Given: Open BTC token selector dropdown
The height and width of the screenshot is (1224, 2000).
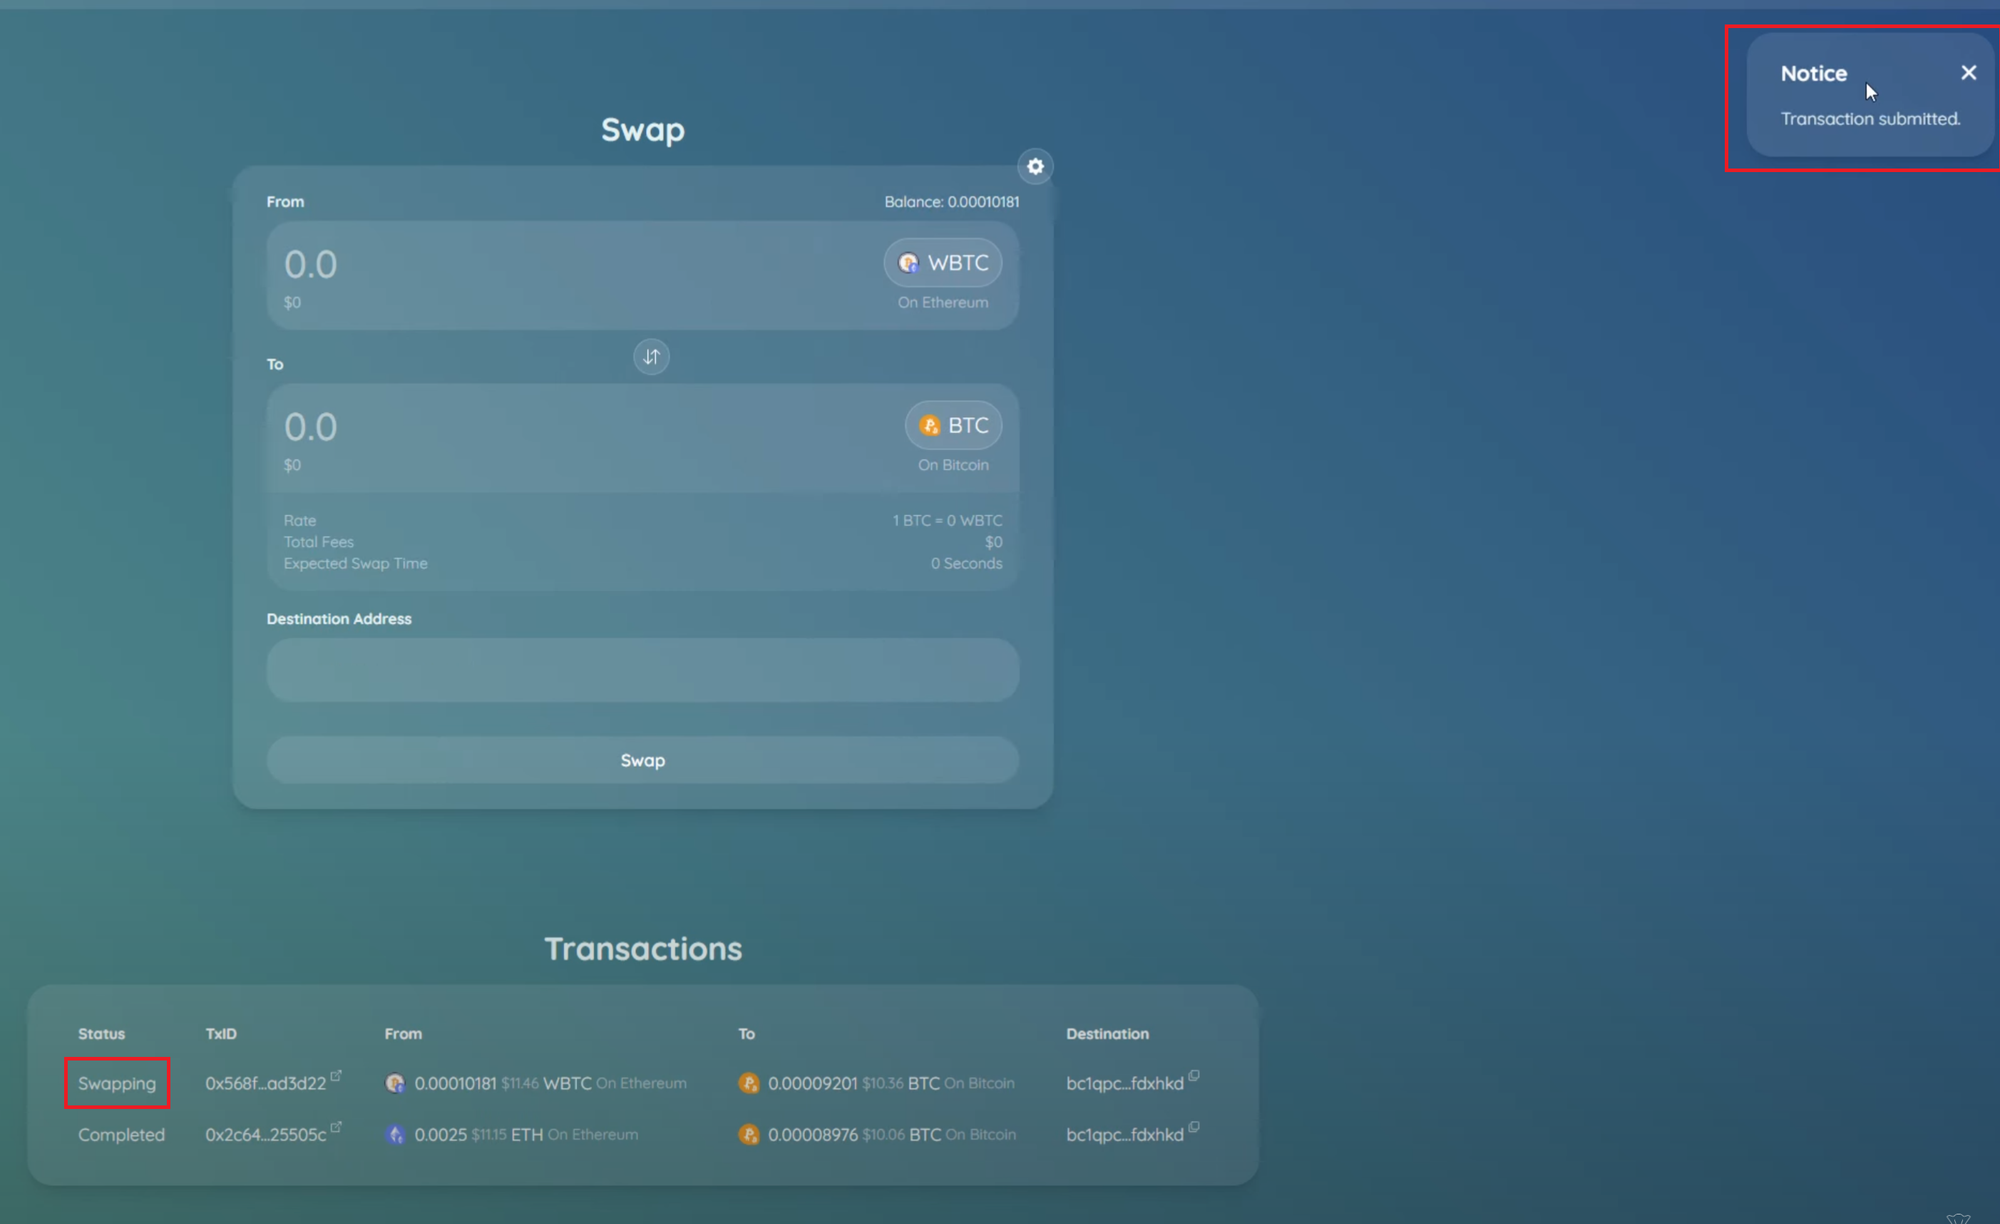Looking at the screenshot, I should click(953, 426).
